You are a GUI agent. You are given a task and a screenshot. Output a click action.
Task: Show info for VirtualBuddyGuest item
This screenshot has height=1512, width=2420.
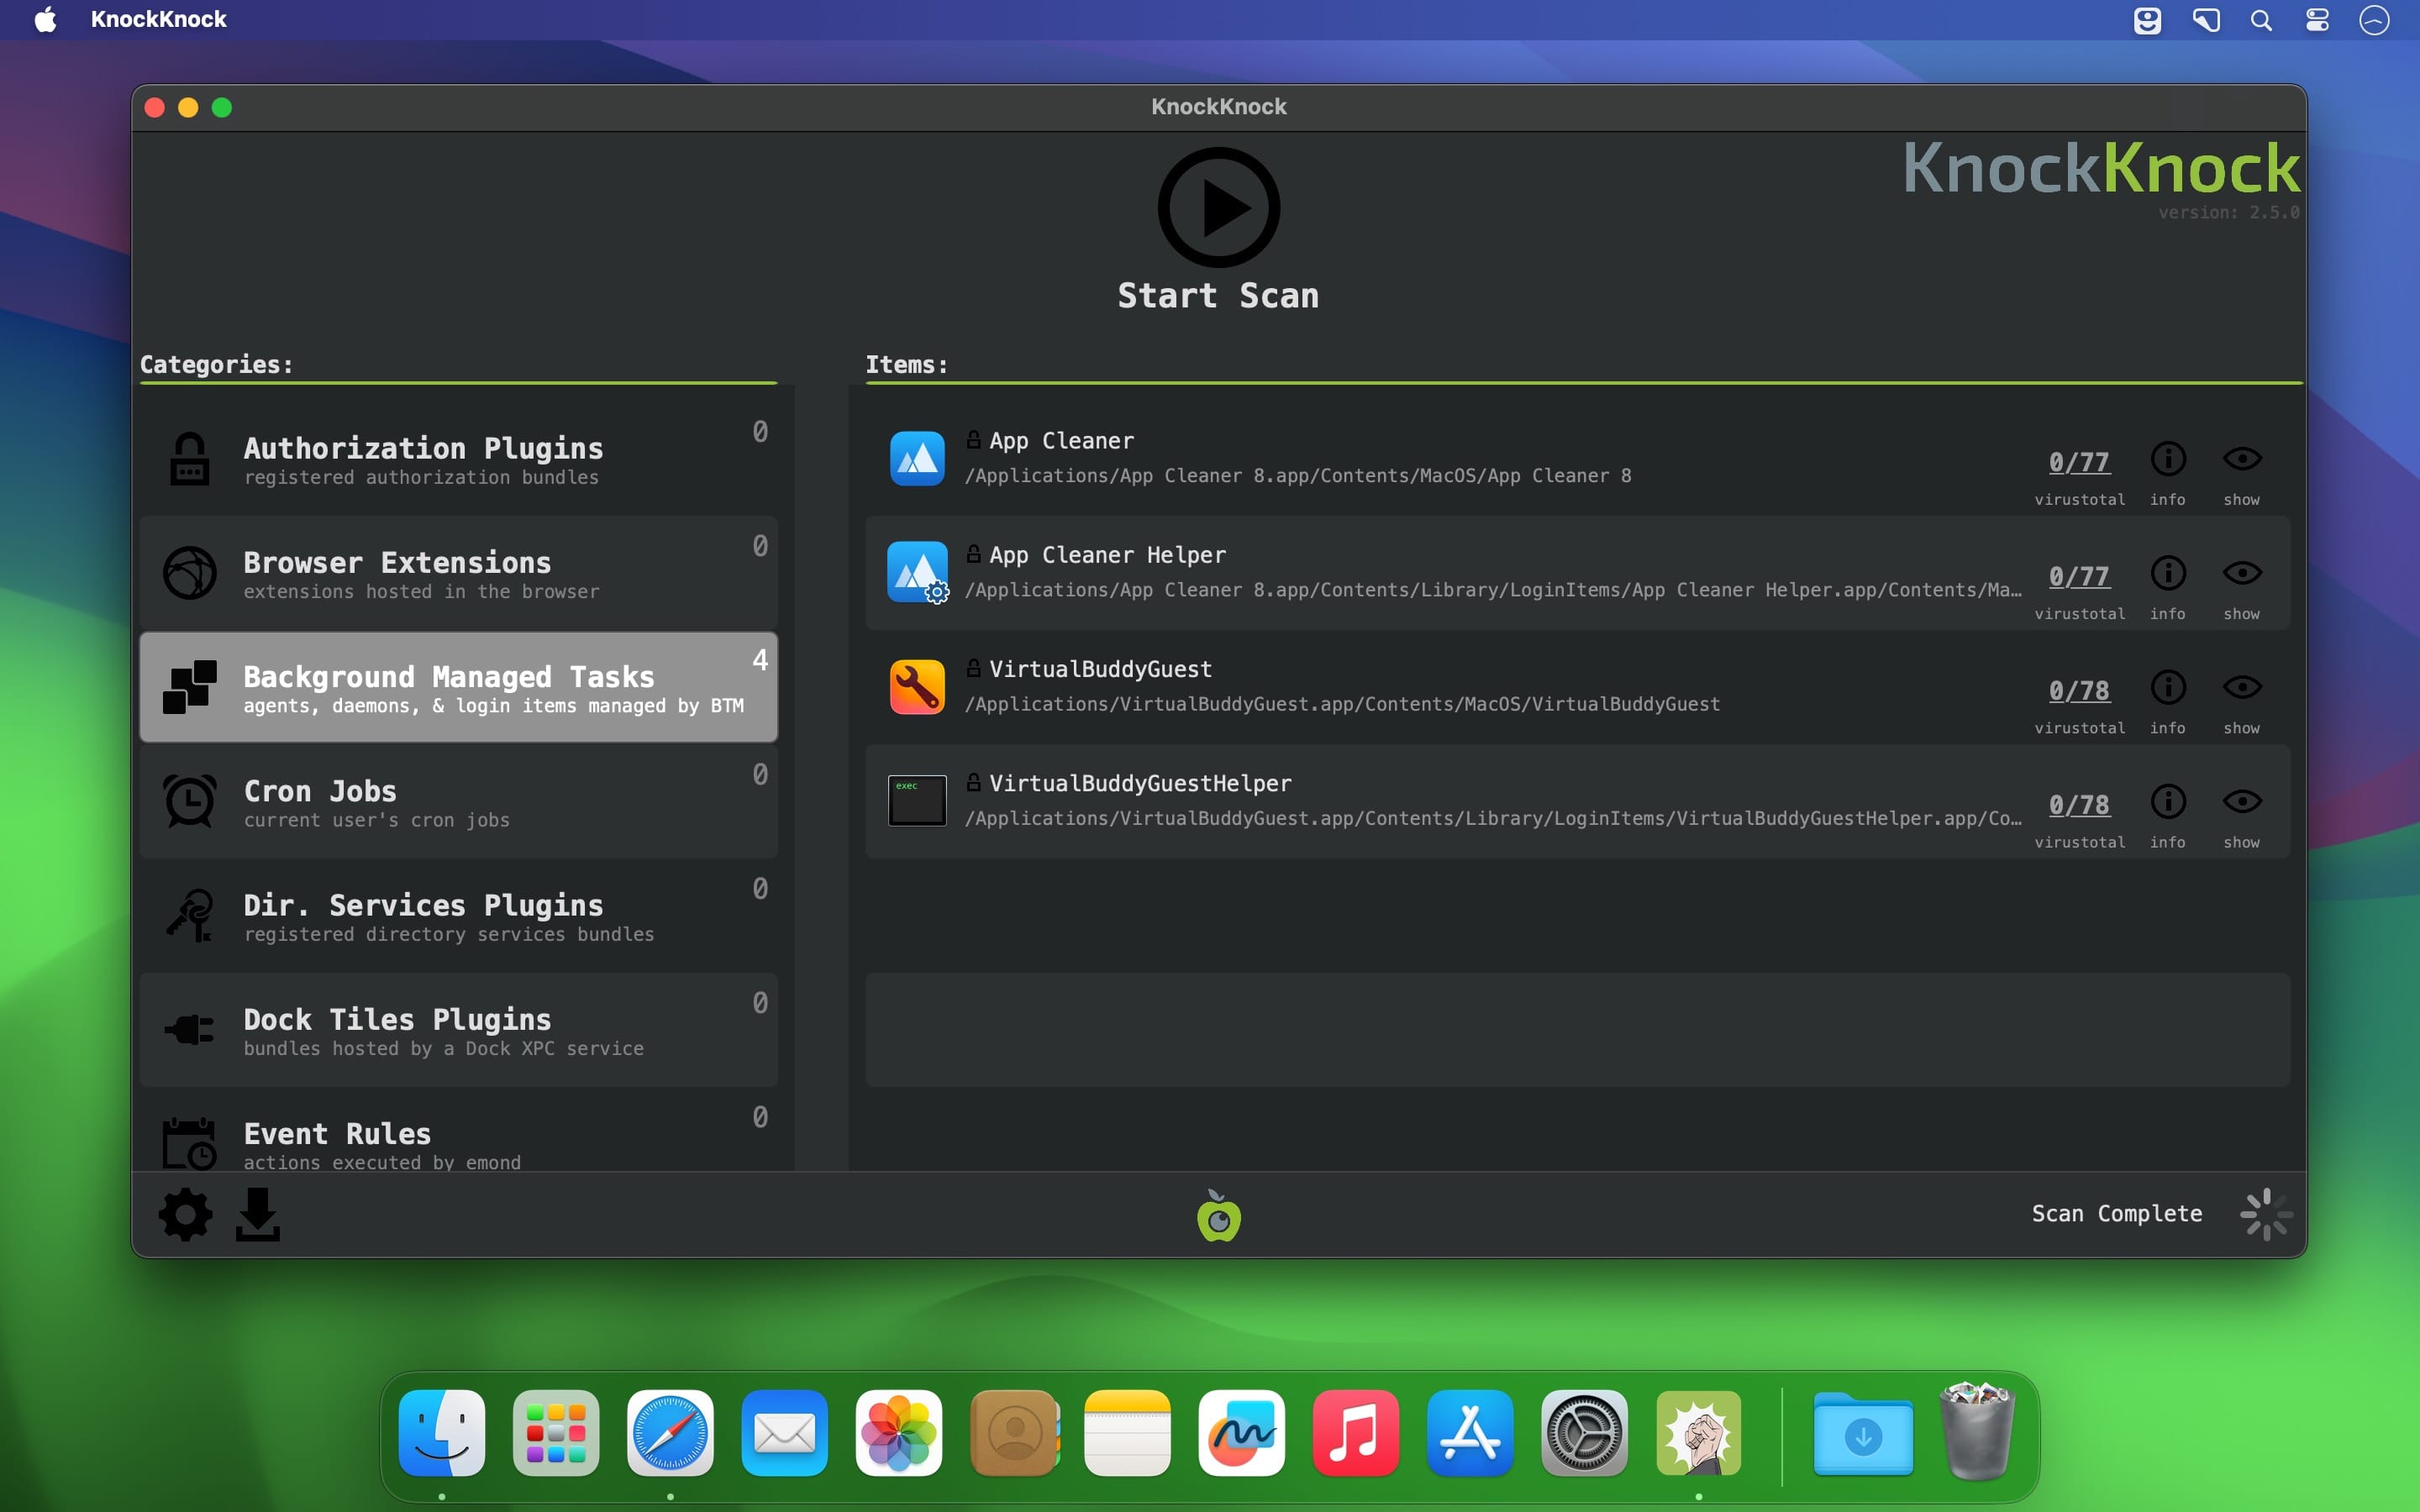[x=2168, y=687]
